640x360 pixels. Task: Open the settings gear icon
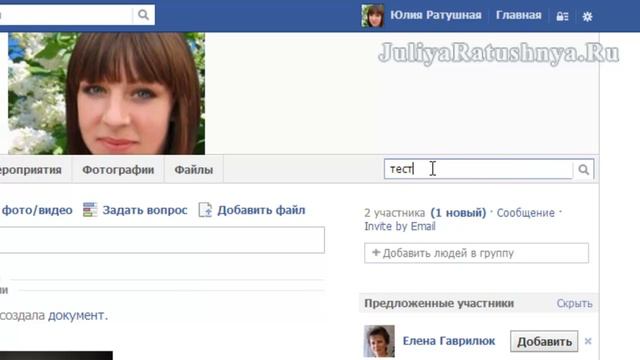tap(587, 16)
